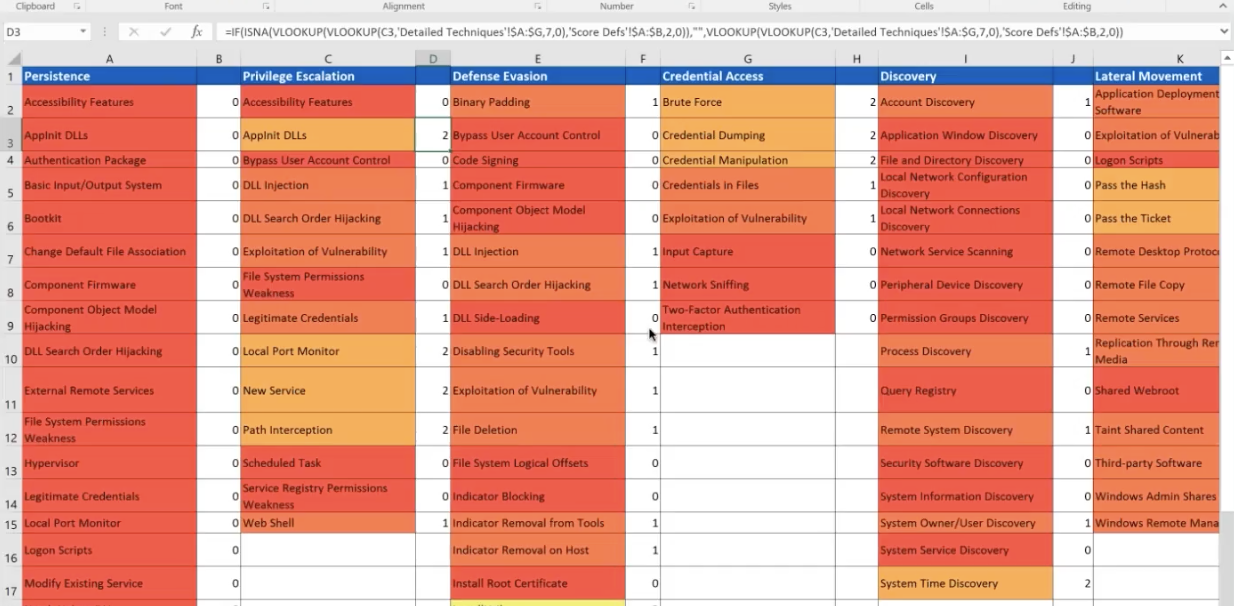
Task: Cancel the formula entry with the X icon
Action: click(x=135, y=32)
